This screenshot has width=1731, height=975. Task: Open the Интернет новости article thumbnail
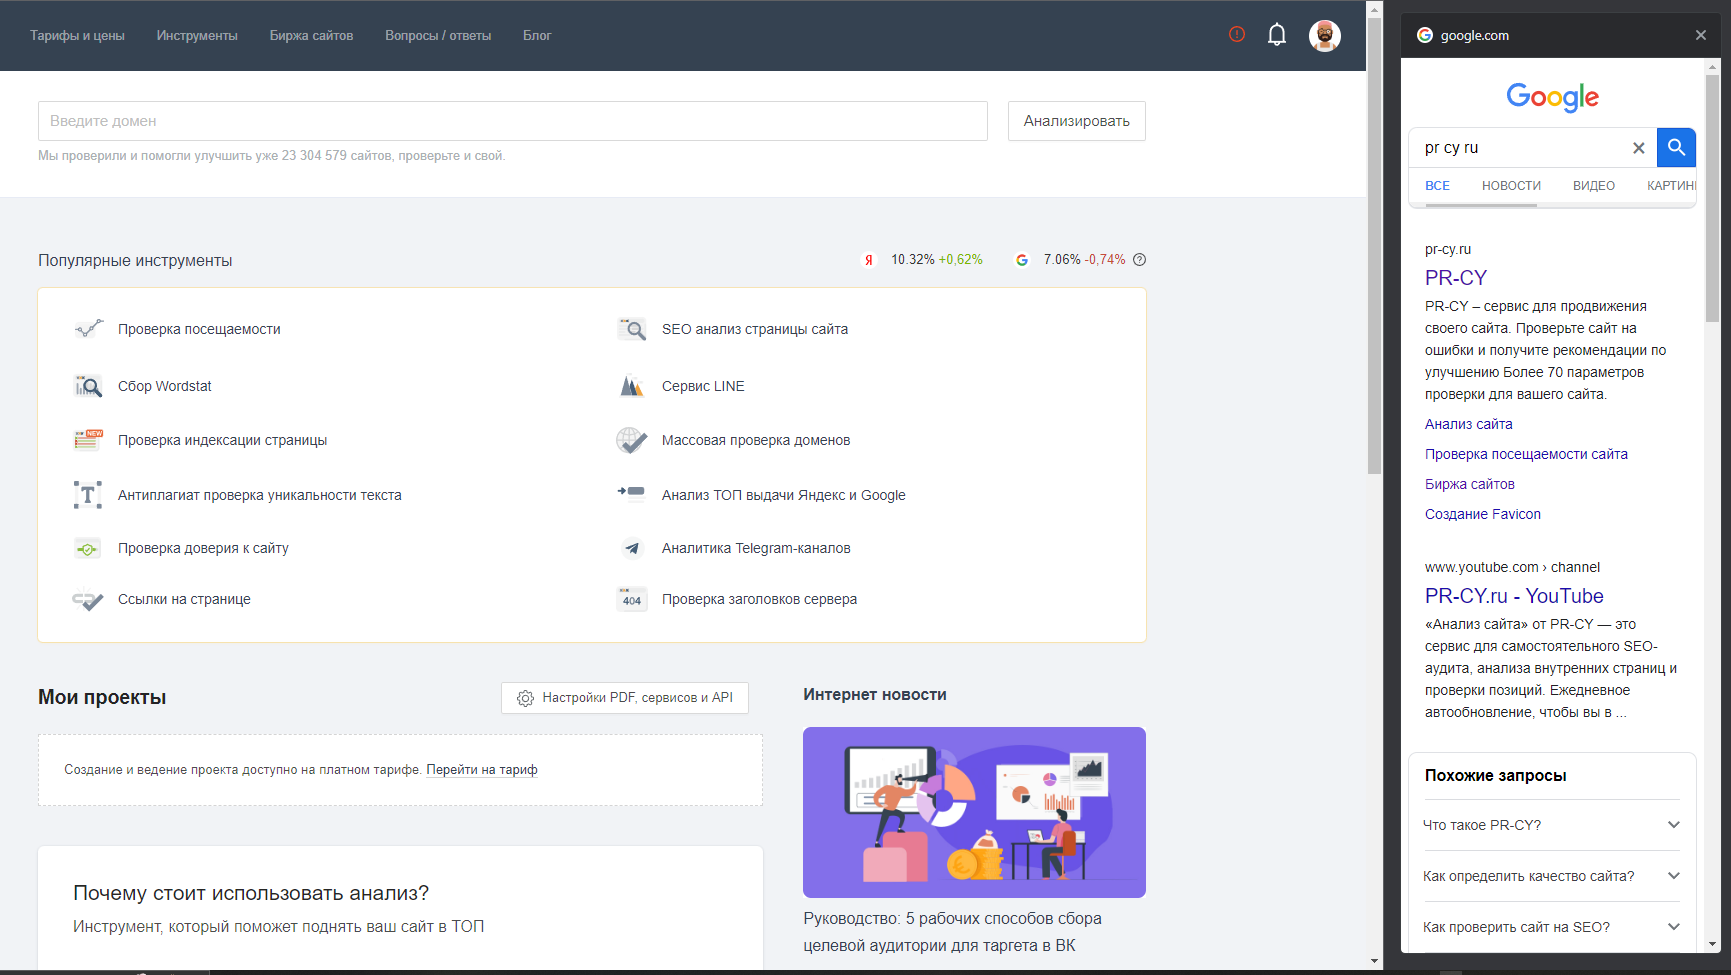(x=974, y=812)
